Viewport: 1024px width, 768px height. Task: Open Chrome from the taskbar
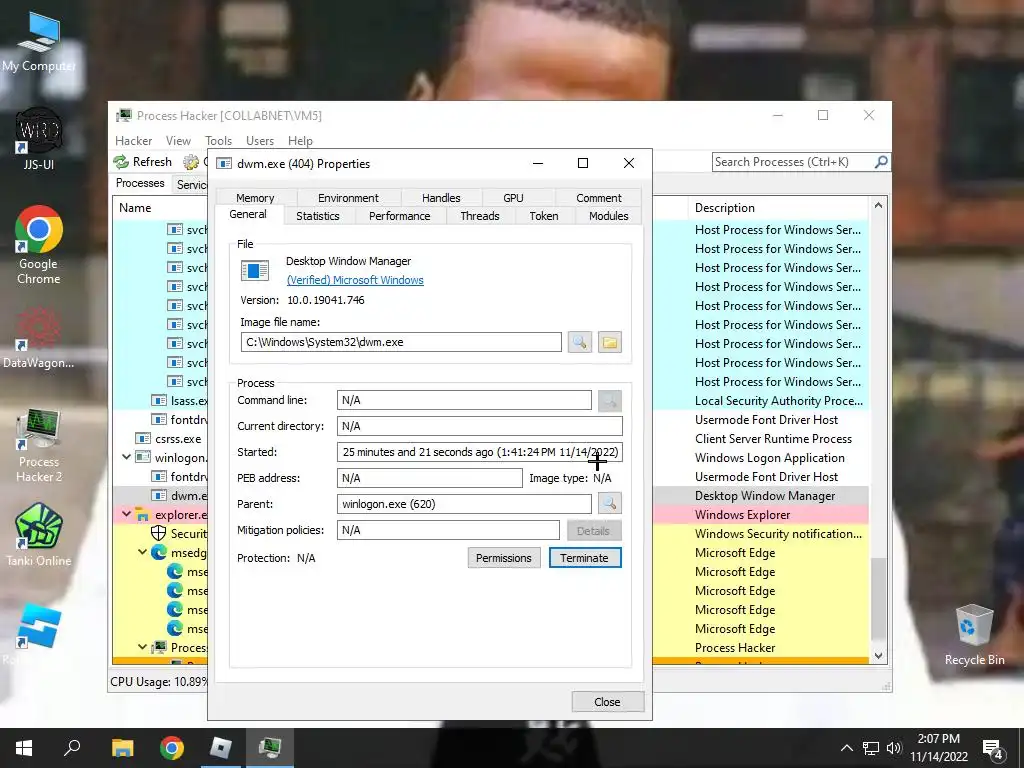point(171,748)
